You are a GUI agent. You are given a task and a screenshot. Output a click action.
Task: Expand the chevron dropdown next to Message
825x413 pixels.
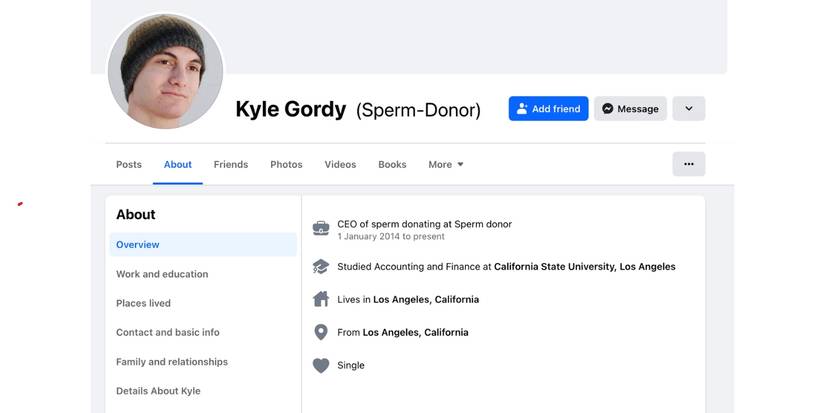click(x=688, y=109)
